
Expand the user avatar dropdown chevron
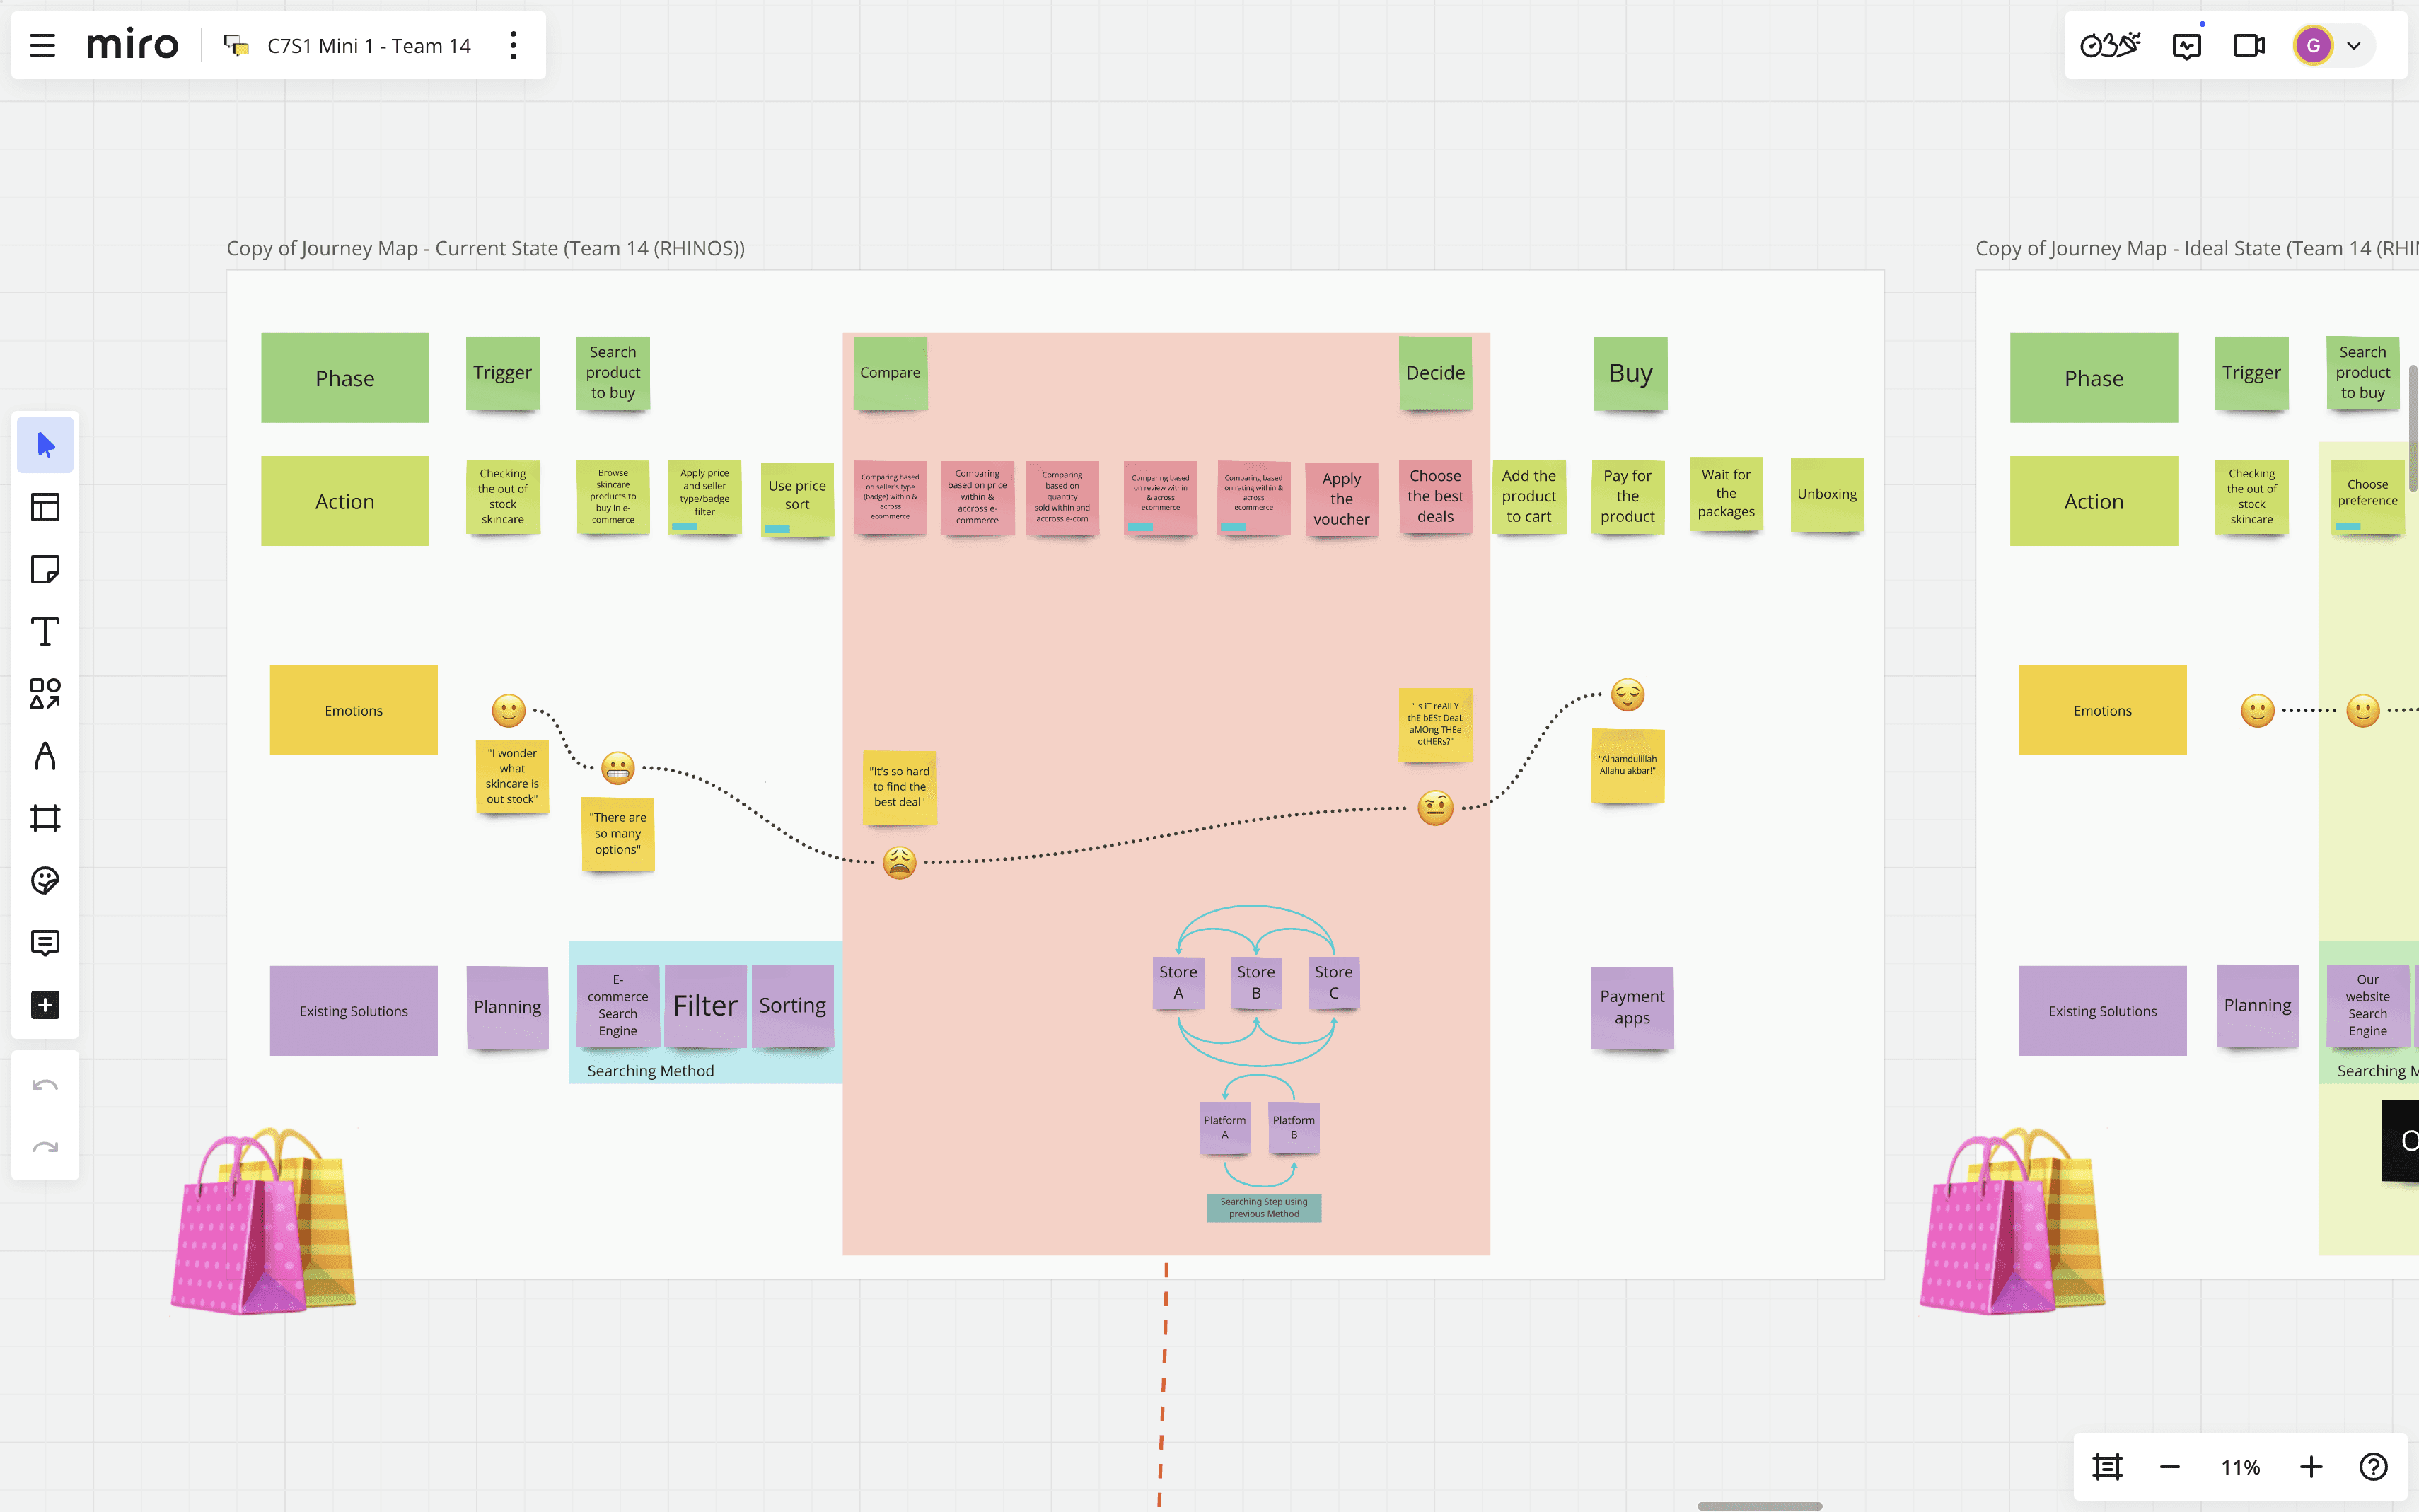(x=2354, y=45)
